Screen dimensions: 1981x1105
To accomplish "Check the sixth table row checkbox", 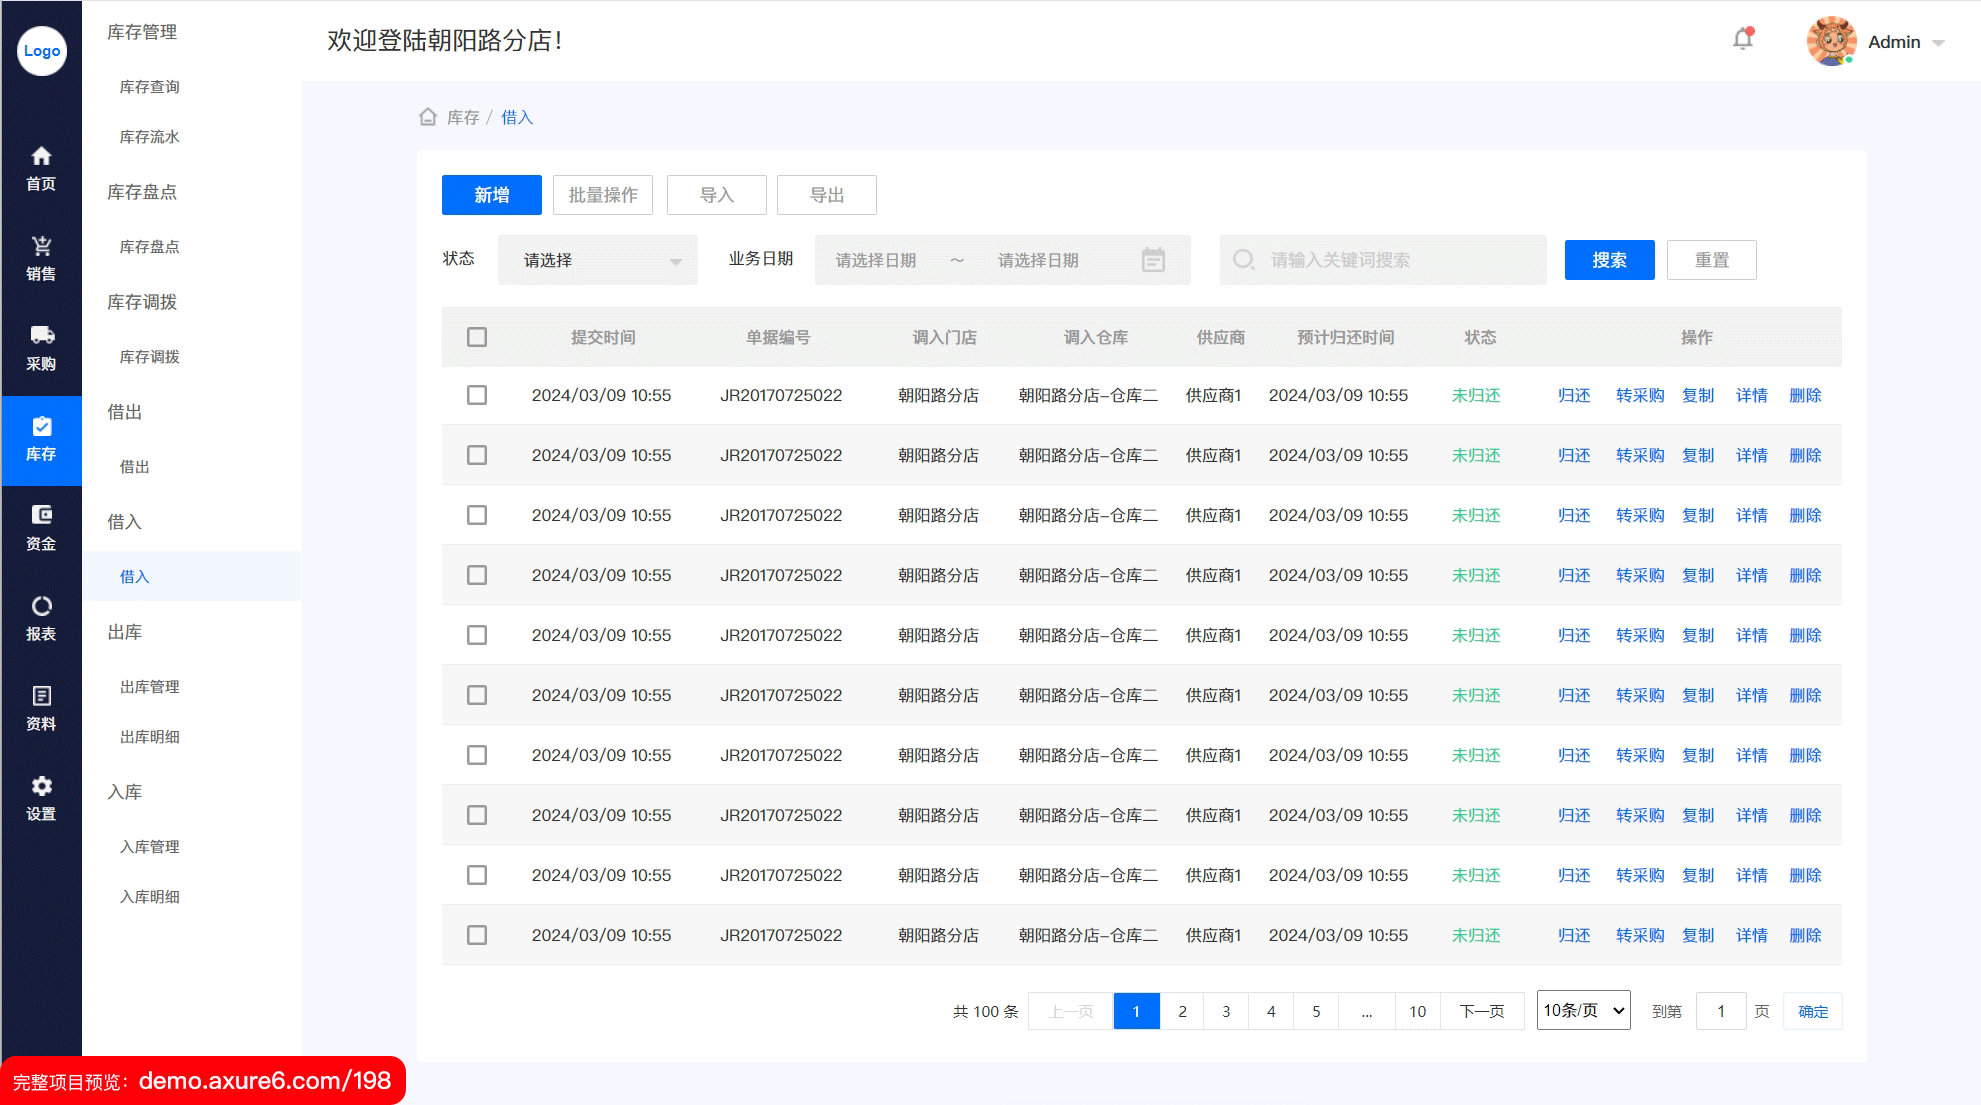I will (477, 695).
